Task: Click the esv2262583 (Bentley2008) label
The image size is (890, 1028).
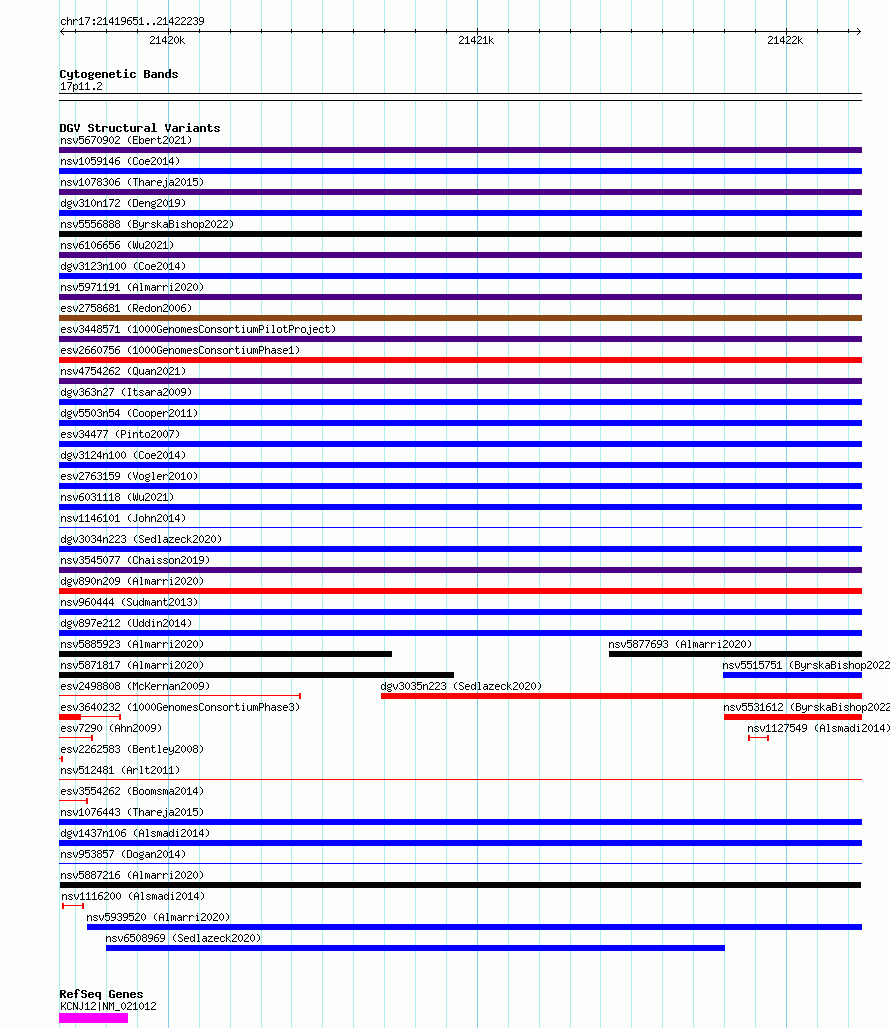Action: click(132, 749)
